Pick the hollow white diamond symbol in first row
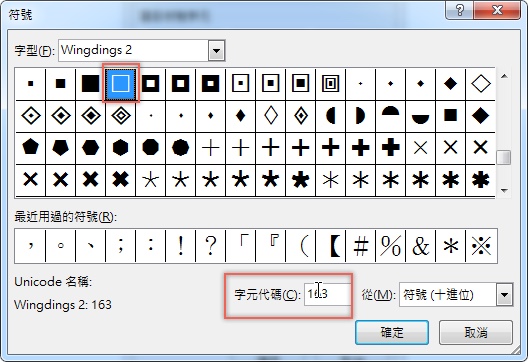This screenshot has height=362, width=528. pos(481,84)
